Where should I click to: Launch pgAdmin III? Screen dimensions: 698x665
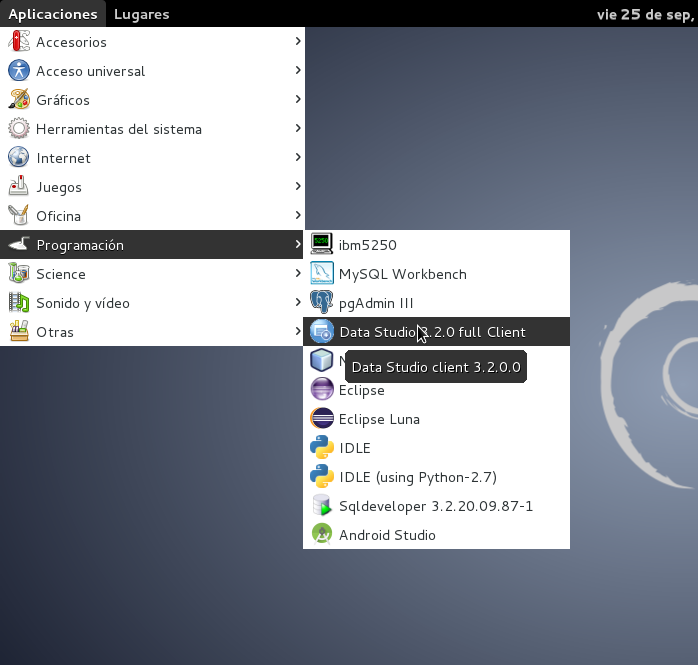[x=436, y=303]
